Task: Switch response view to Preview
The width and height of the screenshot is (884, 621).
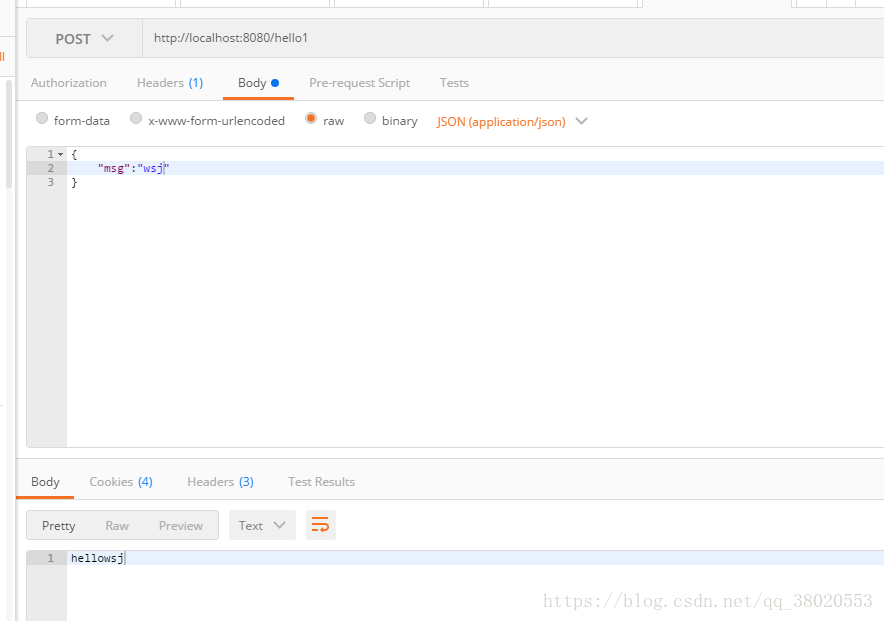Action: [x=180, y=526]
